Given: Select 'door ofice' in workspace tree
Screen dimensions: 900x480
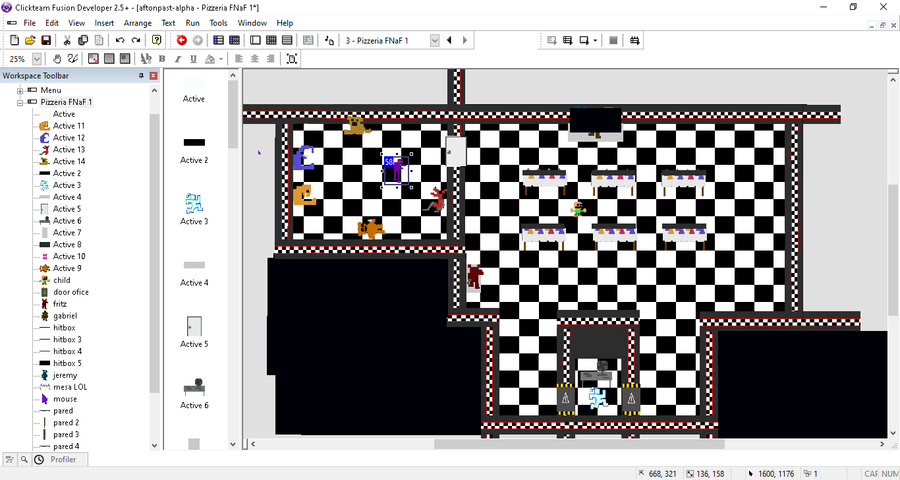Looking at the screenshot, I should [71, 292].
